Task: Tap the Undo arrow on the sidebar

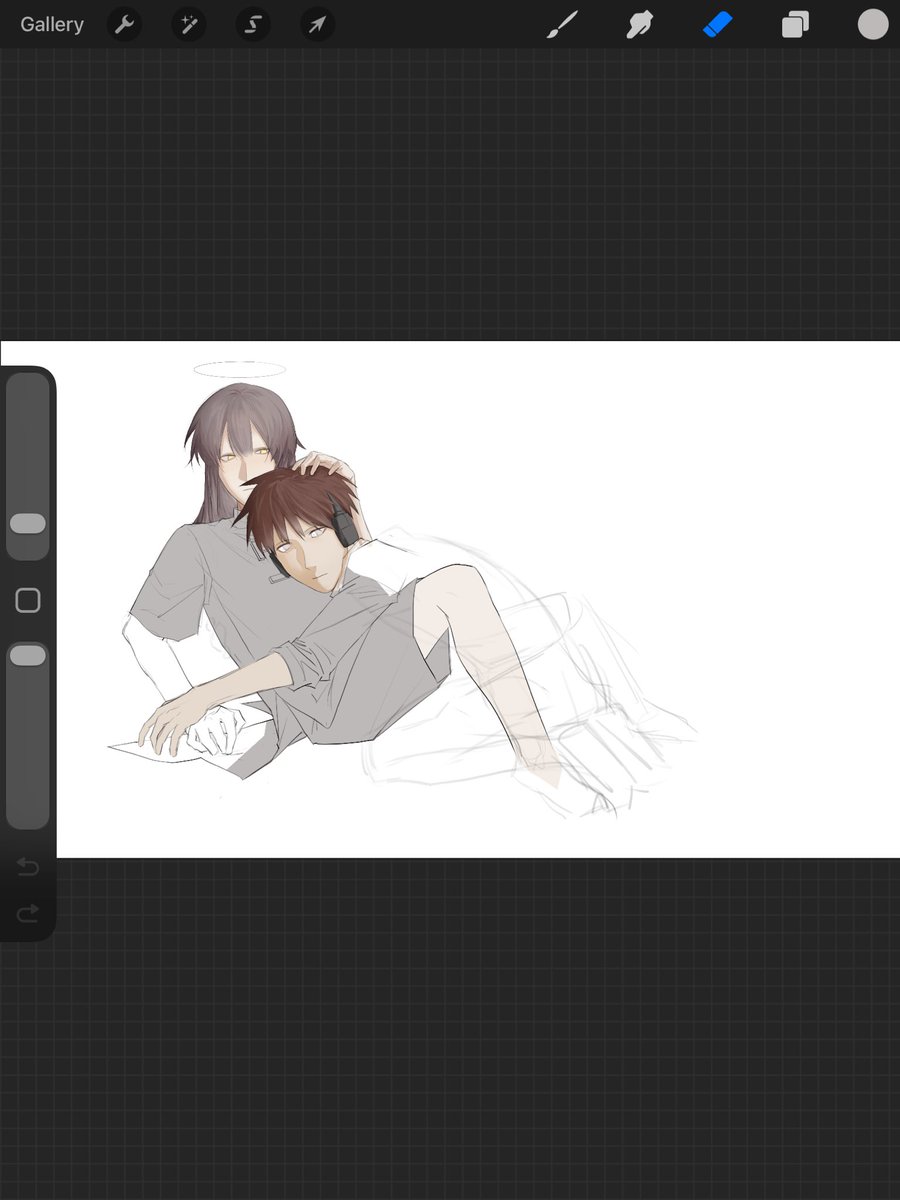Action: click(28, 867)
